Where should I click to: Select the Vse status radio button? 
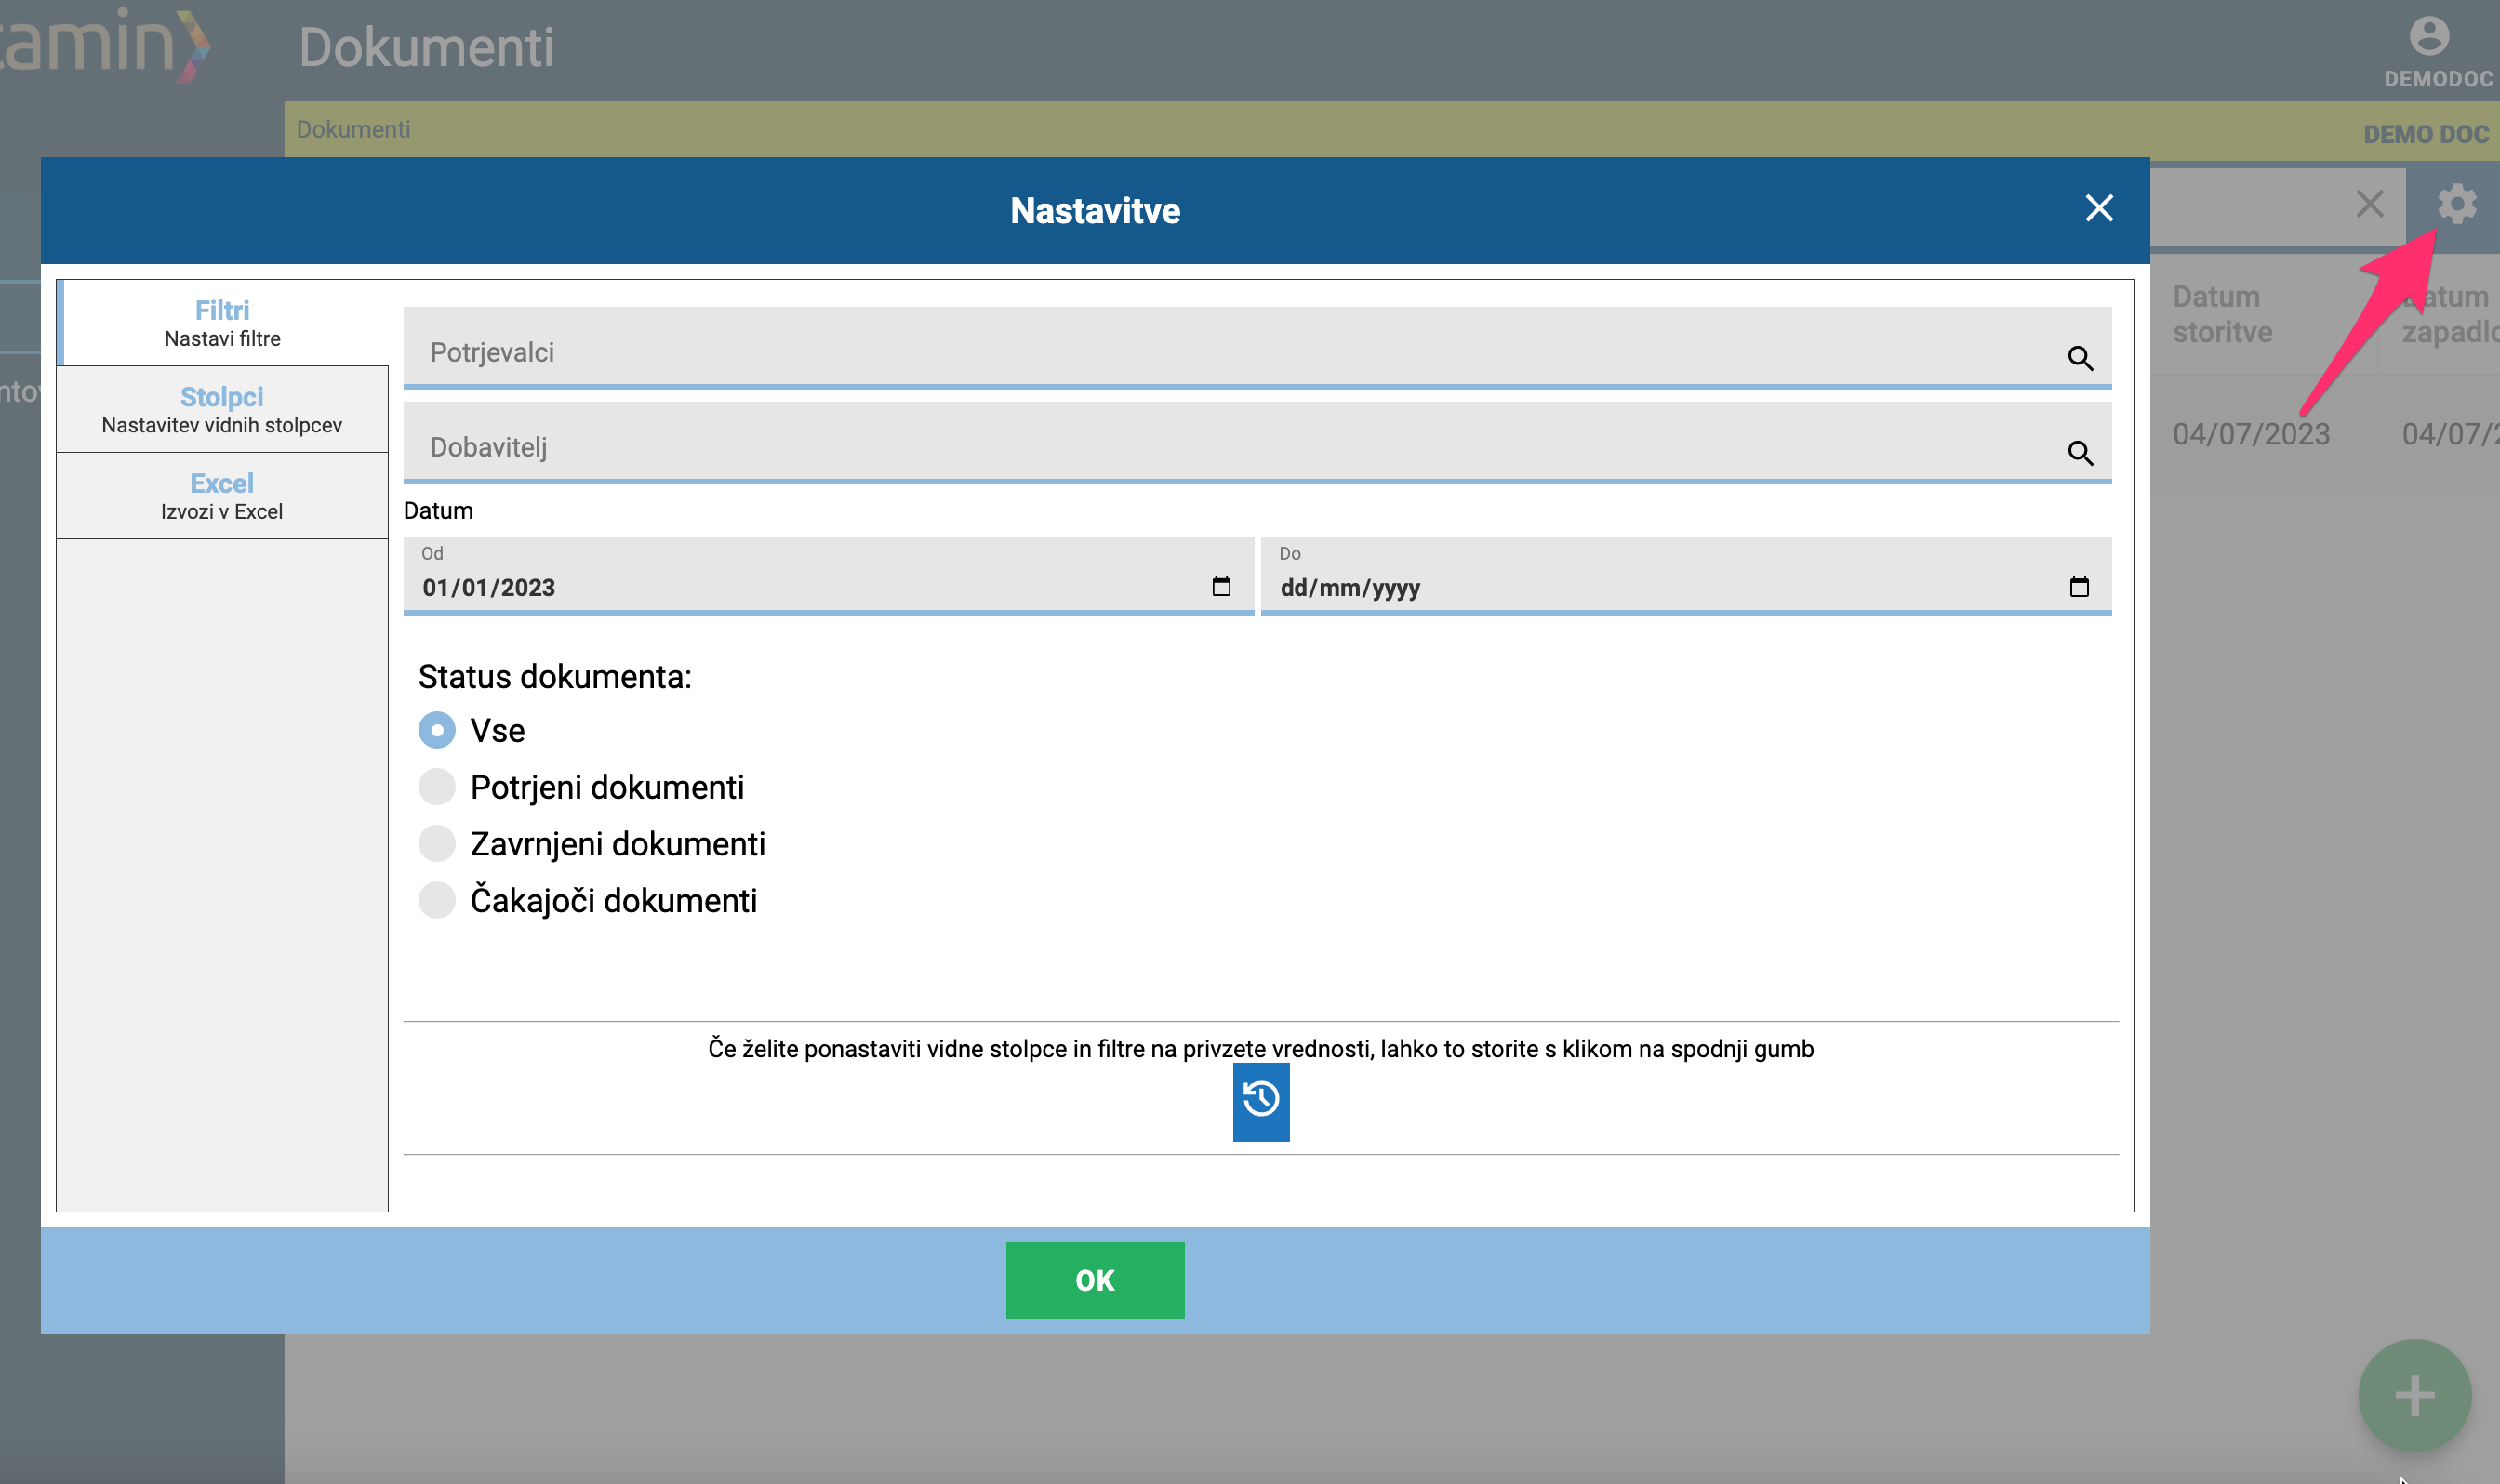437,730
